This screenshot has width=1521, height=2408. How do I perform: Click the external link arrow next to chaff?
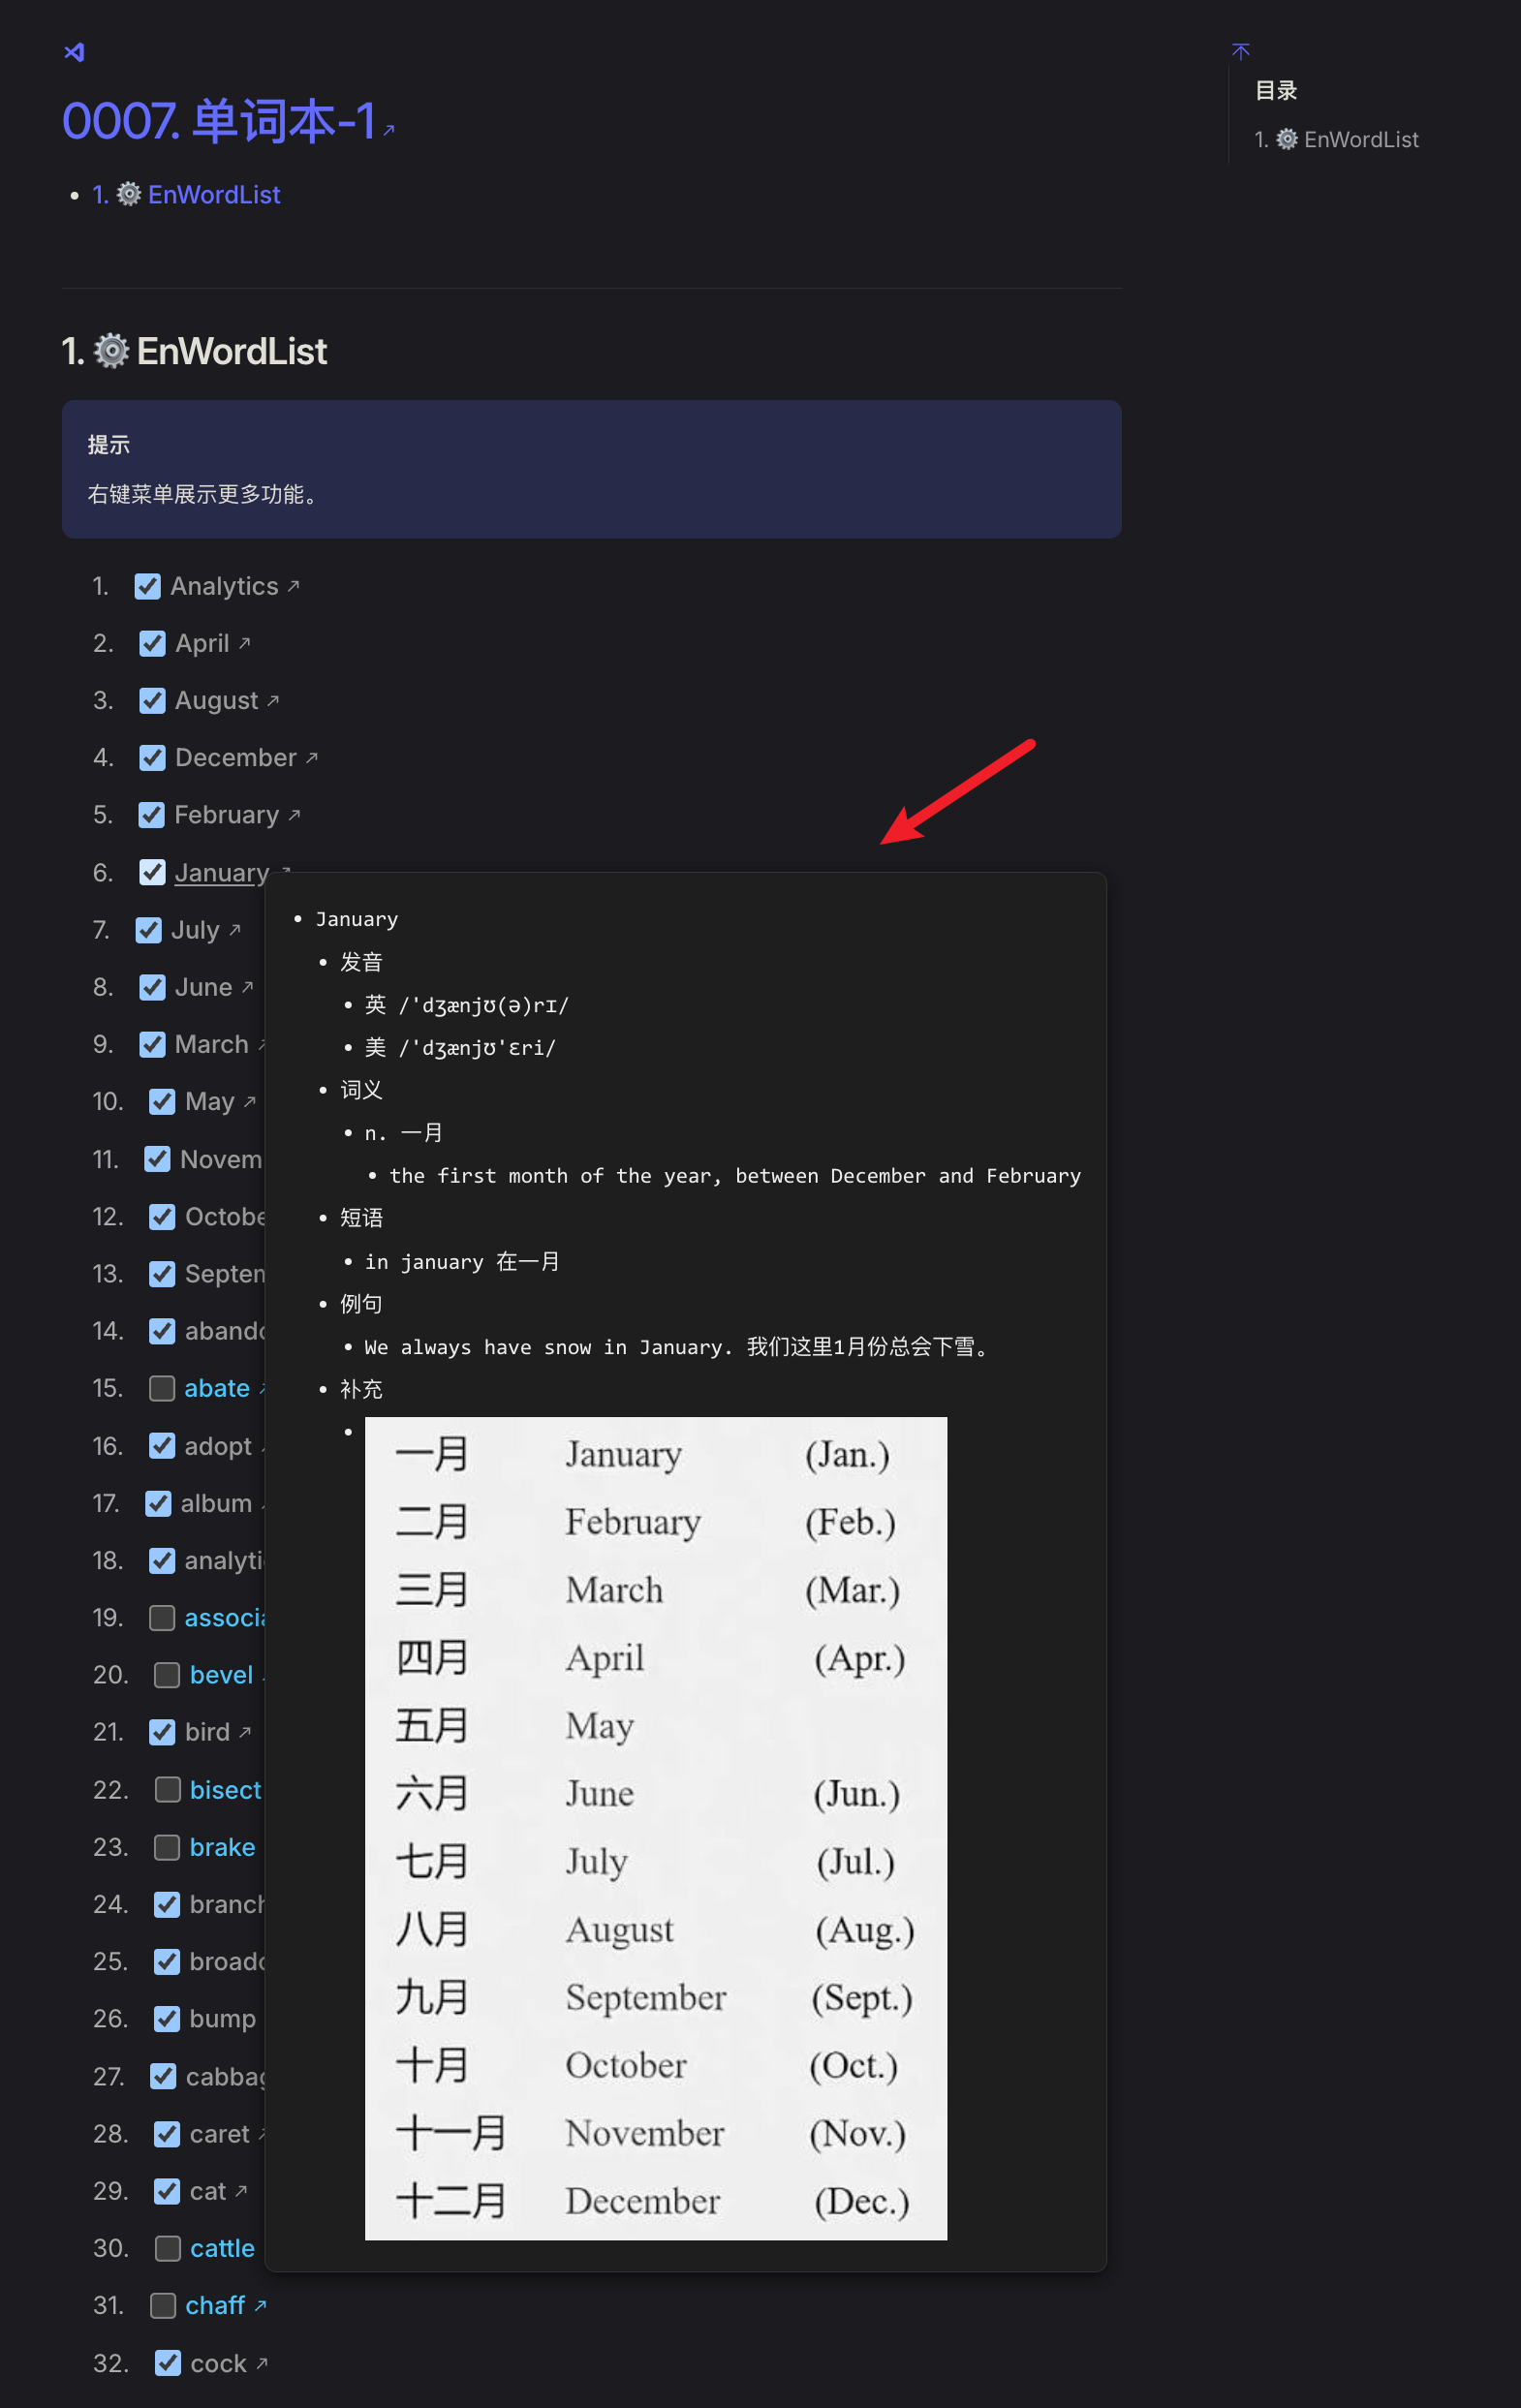(261, 2305)
